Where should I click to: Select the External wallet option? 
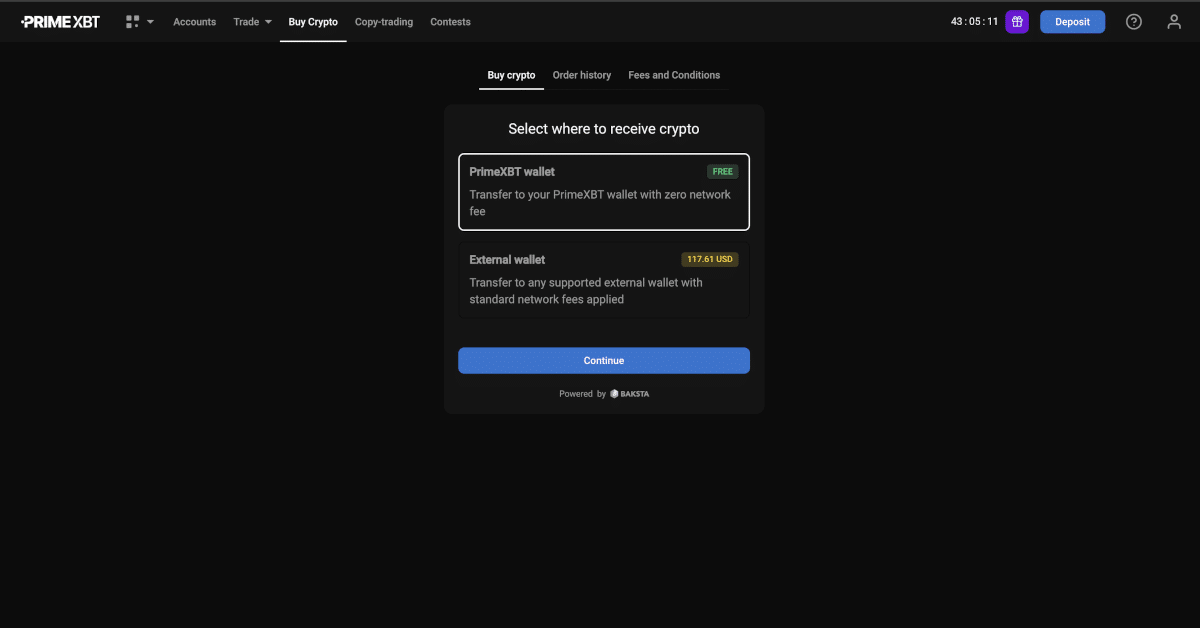[604, 280]
